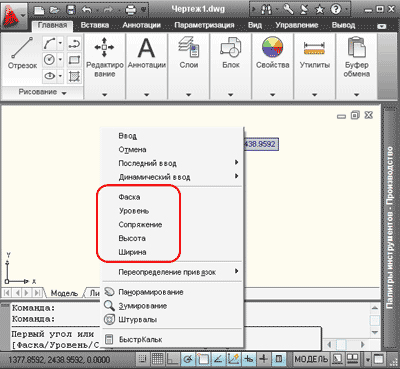Select the polyline tool in Рисование panel
The image size is (400, 369).
point(74,43)
